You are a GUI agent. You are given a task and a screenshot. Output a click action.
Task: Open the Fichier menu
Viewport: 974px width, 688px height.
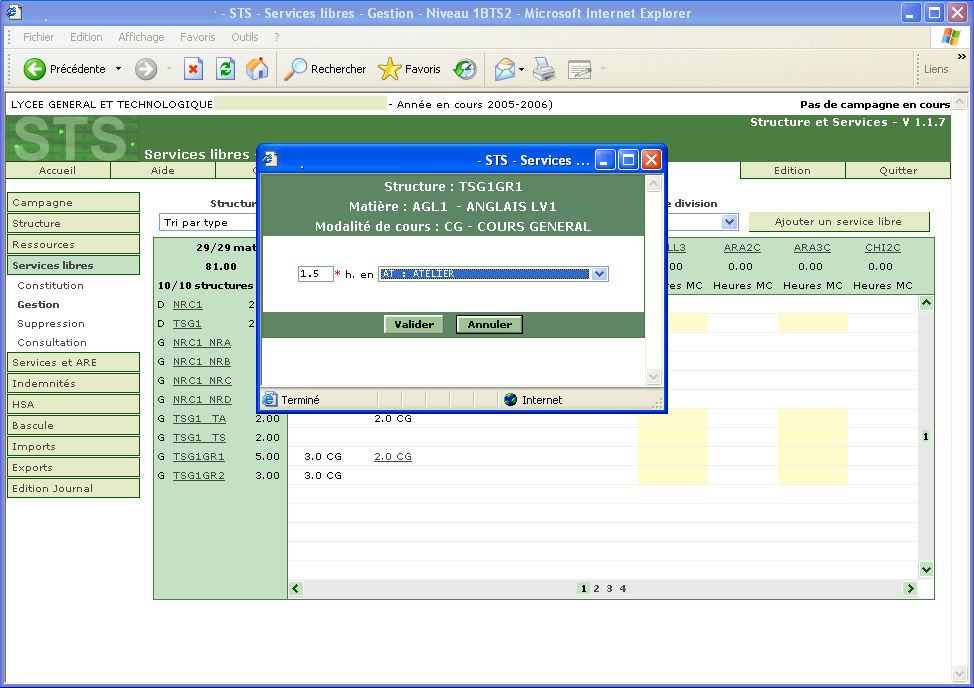coord(39,37)
